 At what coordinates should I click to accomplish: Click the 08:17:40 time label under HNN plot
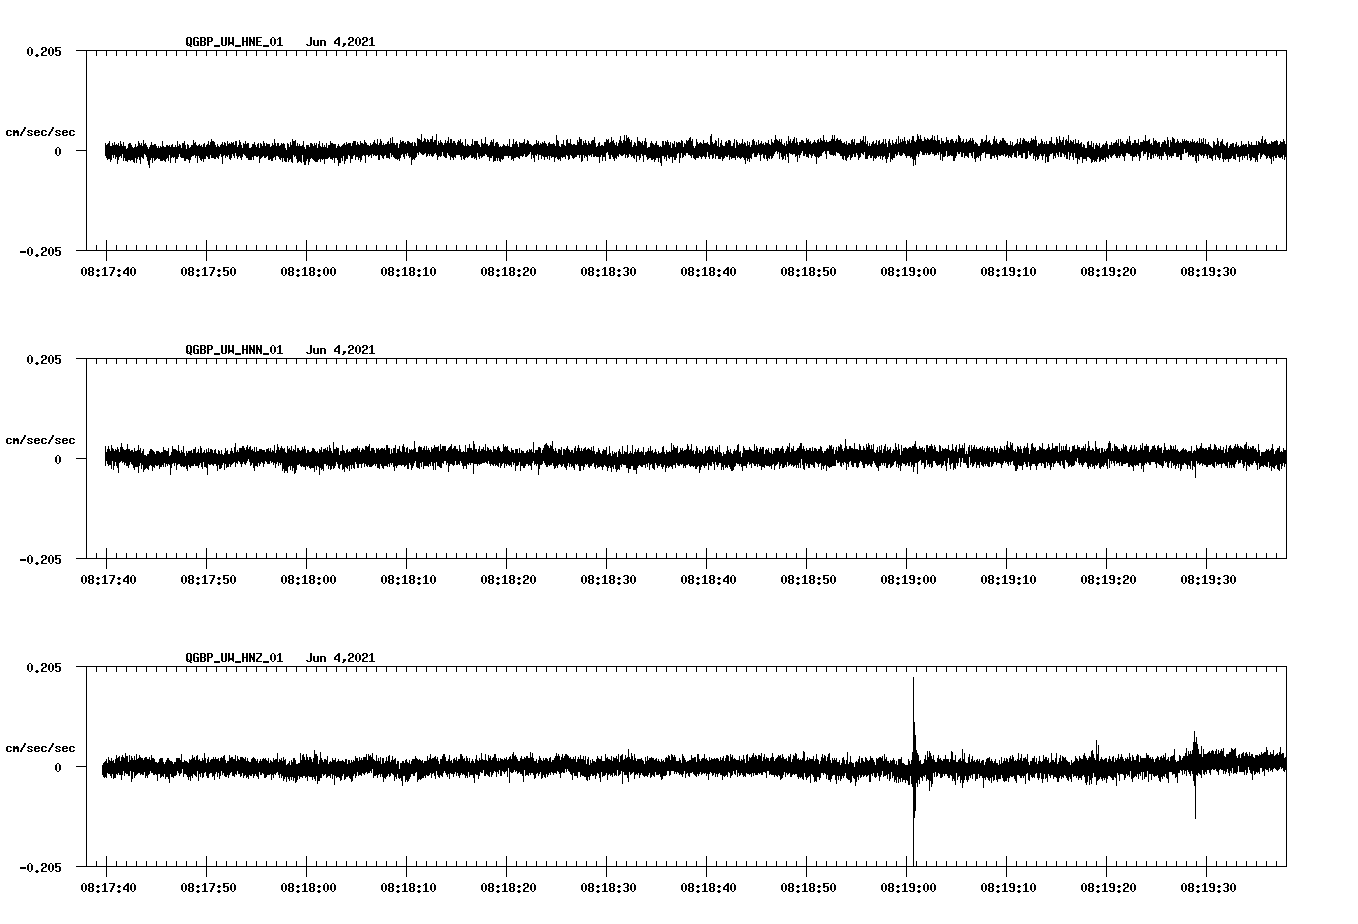click(109, 580)
